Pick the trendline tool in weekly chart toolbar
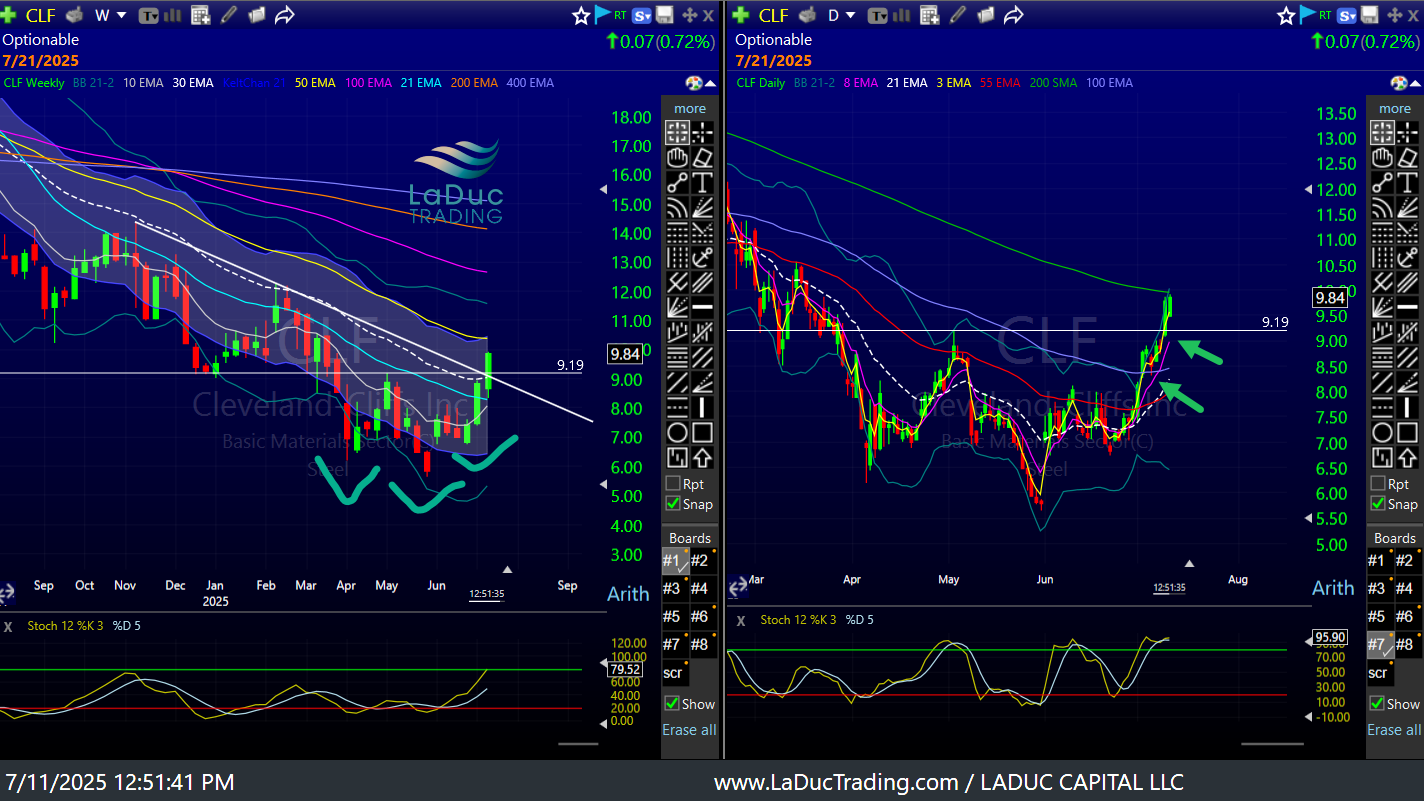The image size is (1424, 801). tap(677, 182)
